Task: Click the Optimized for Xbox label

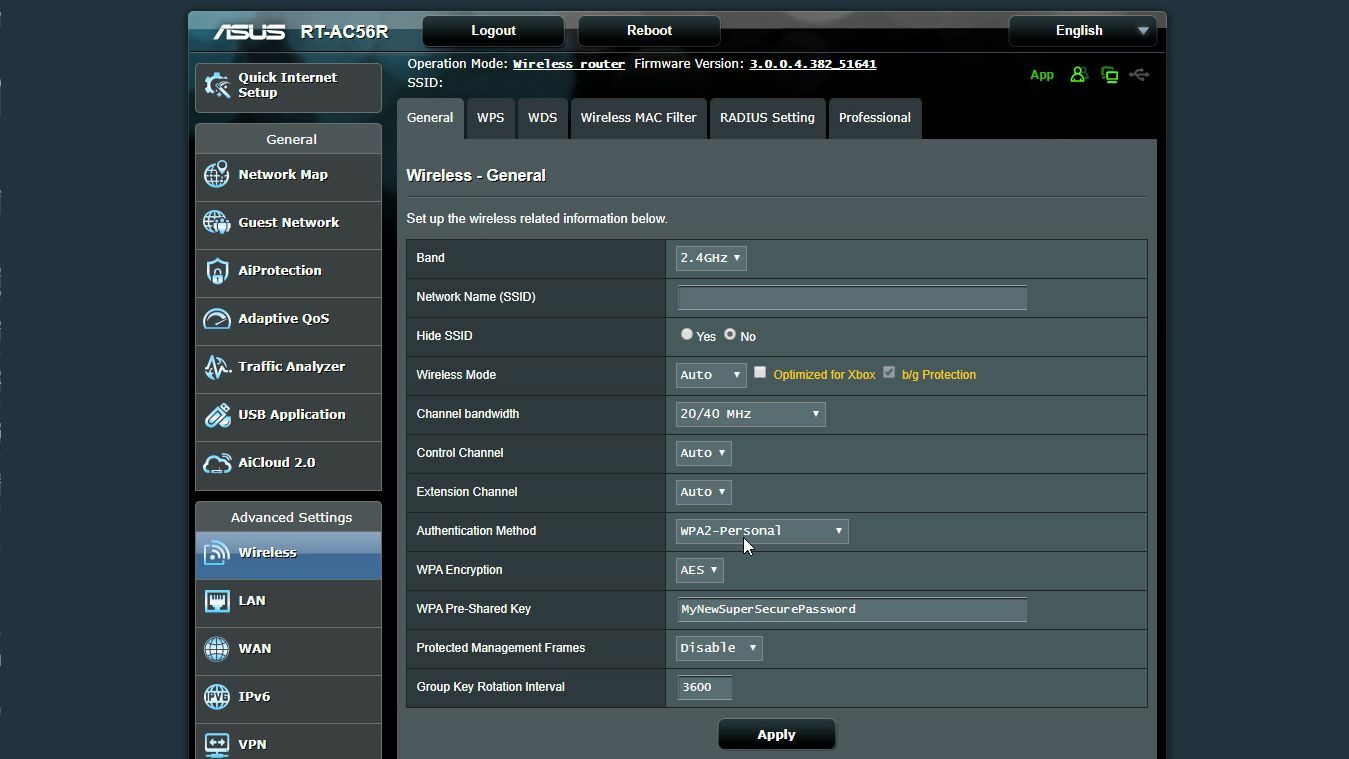Action: pyautogui.click(x=824, y=375)
